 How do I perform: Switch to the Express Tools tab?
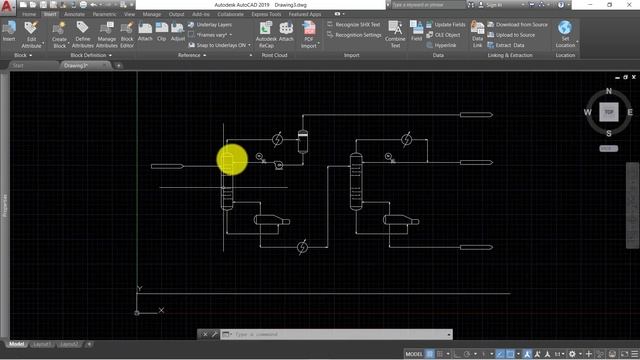coord(266,14)
